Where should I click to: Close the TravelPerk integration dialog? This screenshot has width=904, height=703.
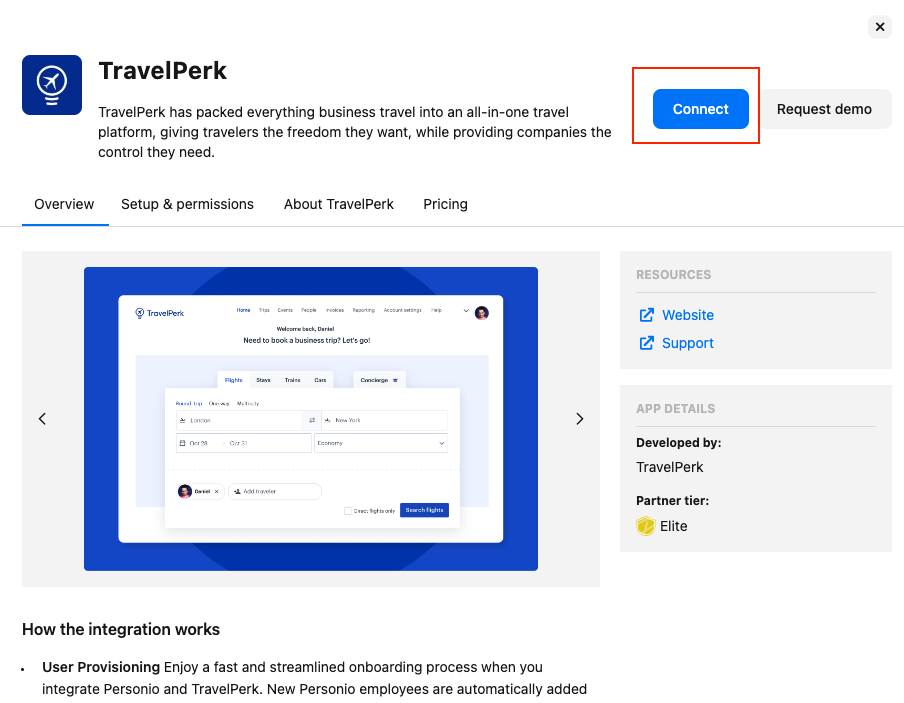tap(880, 27)
